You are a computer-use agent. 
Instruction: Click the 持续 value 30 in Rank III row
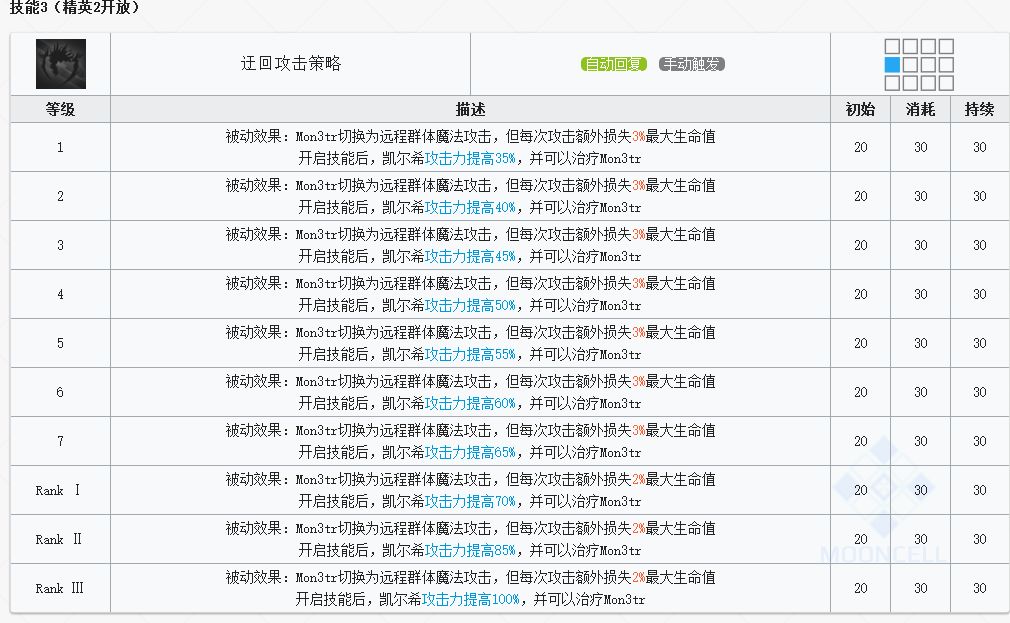[x=980, y=588]
